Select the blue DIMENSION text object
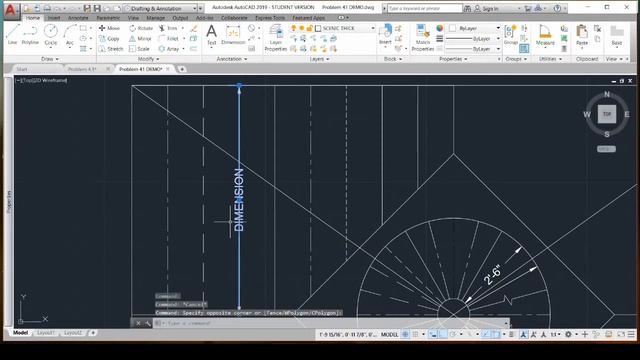Screen dimensions: 640x360 point(239,200)
